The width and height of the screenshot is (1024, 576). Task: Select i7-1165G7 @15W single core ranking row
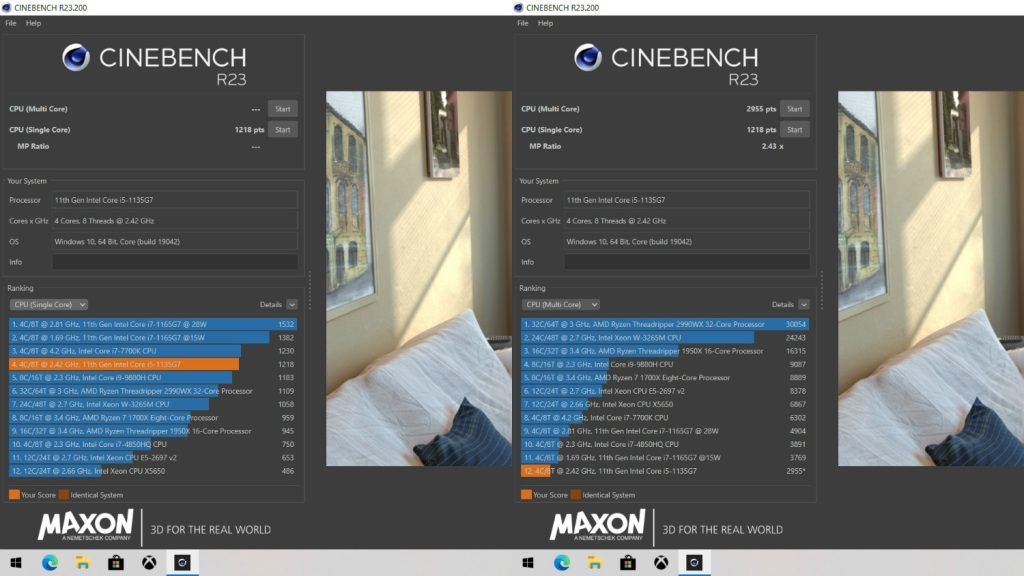pos(153,338)
